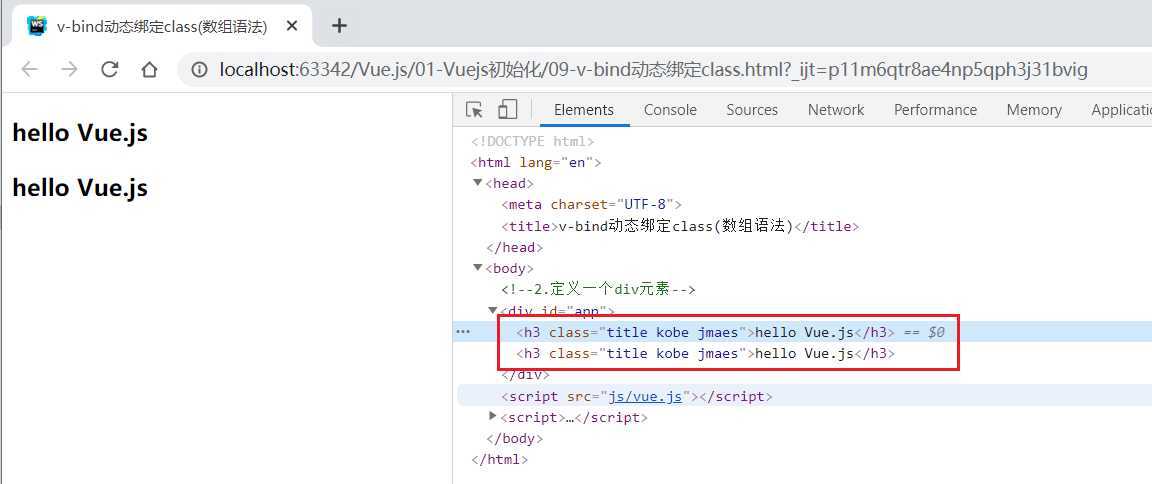Reload the current page
Screen dimensions: 1152x484
[x=109, y=70]
